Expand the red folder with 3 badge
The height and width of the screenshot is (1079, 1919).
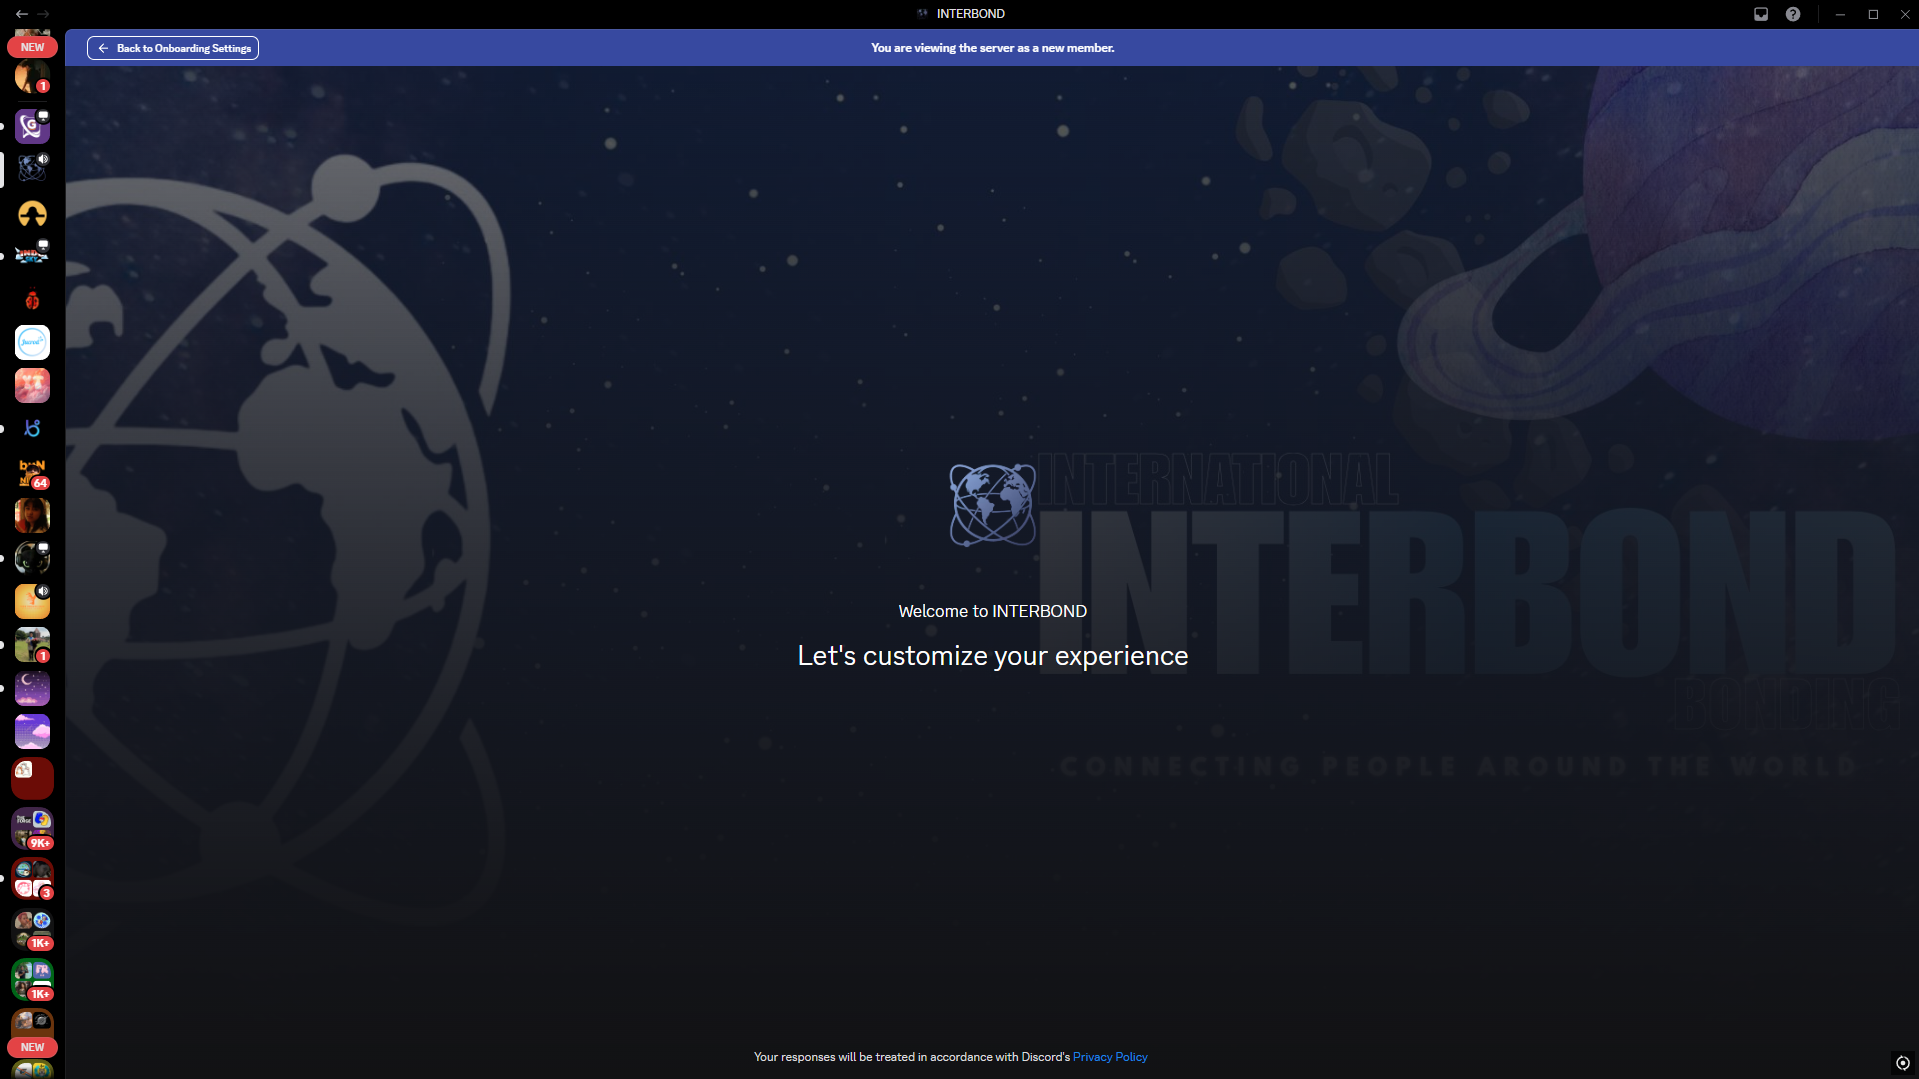click(x=32, y=879)
